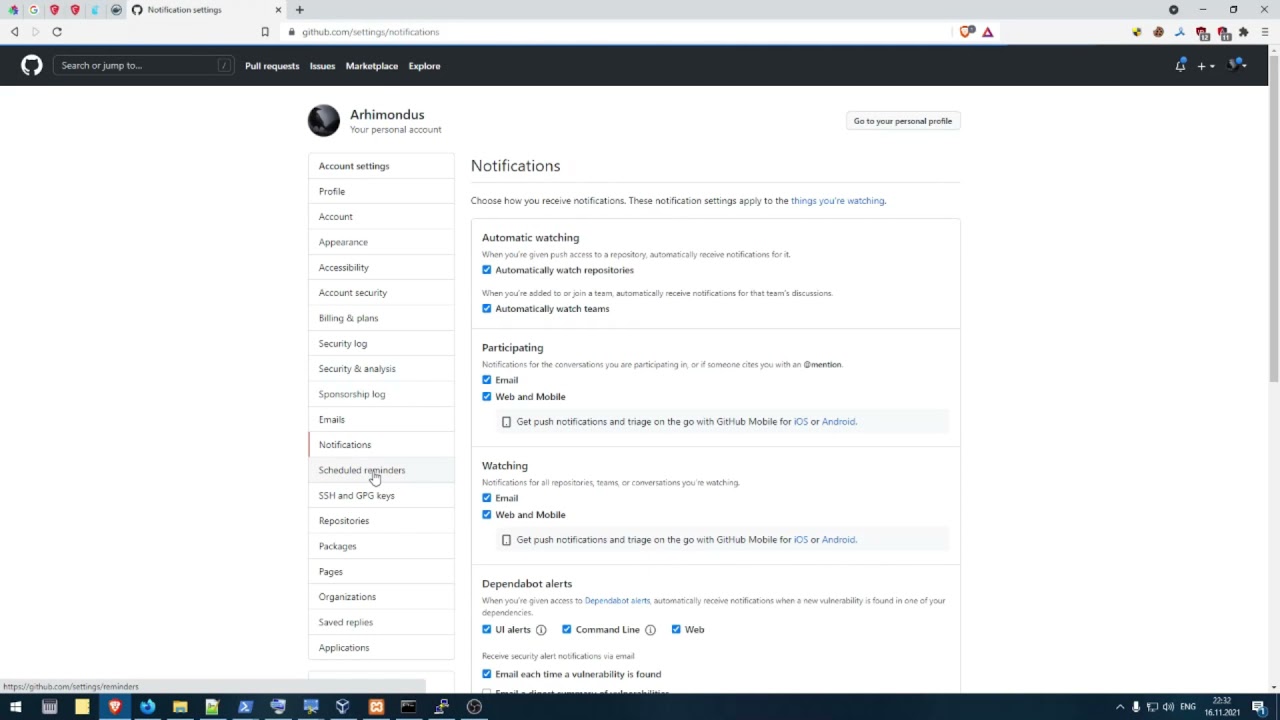Open iOS link under Participating

point(800,422)
